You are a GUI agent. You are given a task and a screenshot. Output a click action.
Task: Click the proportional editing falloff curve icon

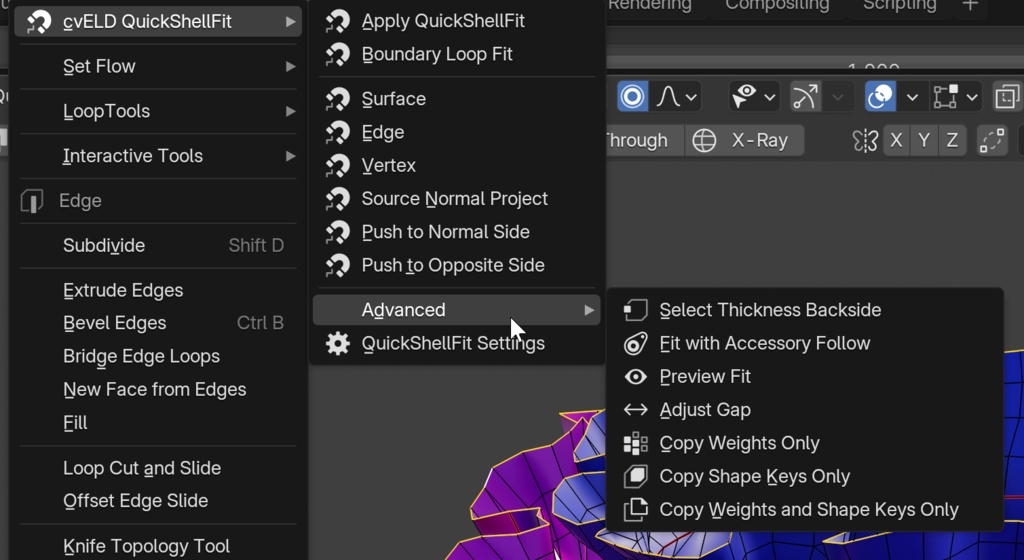click(x=668, y=97)
